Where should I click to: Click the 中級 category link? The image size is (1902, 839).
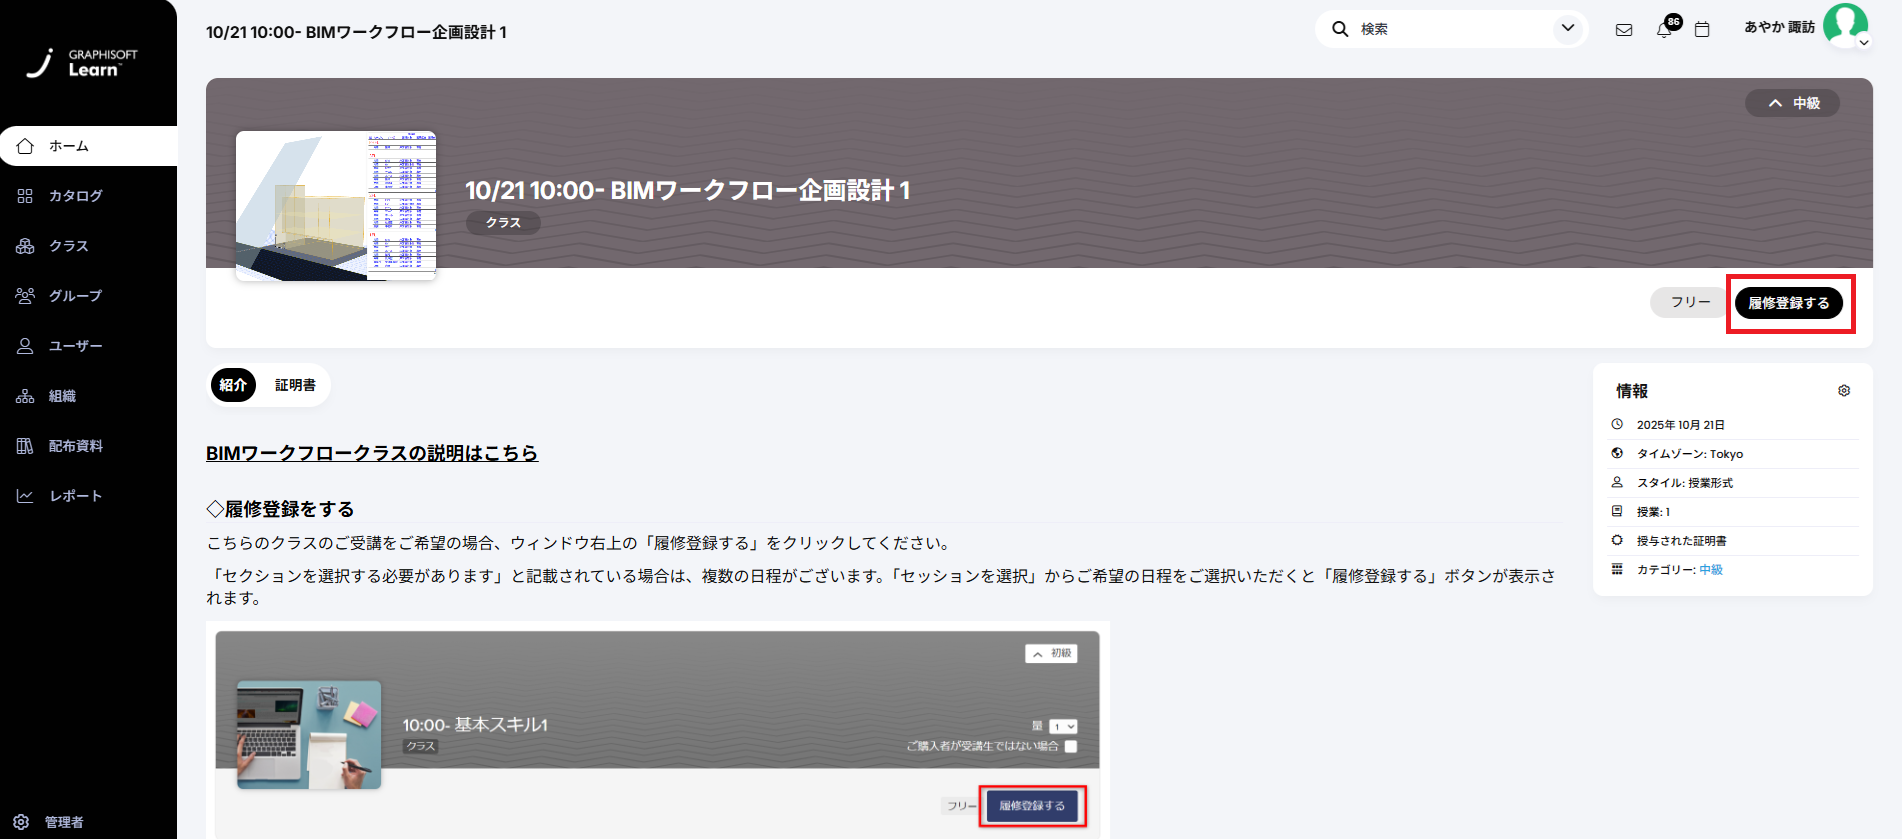click(1711, 570)
